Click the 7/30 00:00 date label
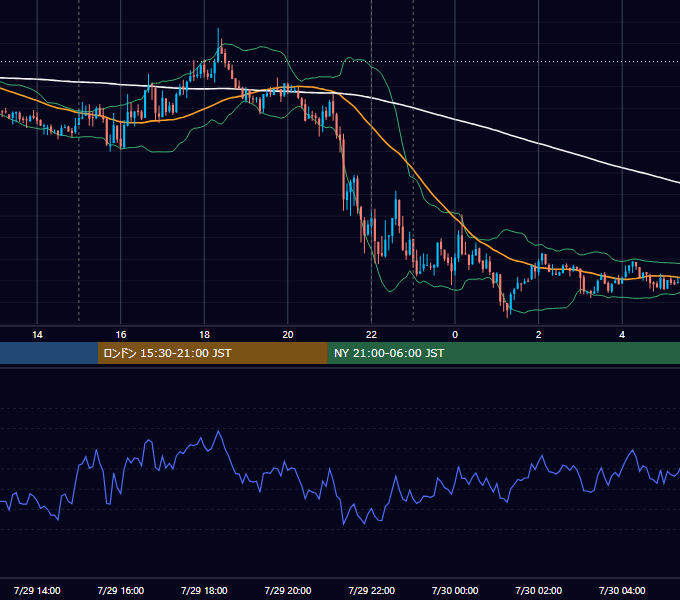Image resolution: width=680 pixels, height=600 pixels. 455,590
